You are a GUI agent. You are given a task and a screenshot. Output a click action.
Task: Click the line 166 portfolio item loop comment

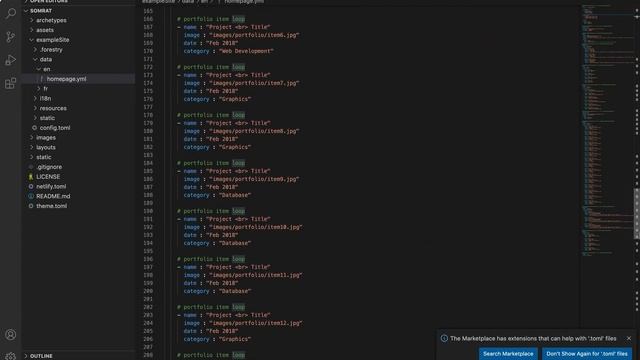[x=211, y=19]
